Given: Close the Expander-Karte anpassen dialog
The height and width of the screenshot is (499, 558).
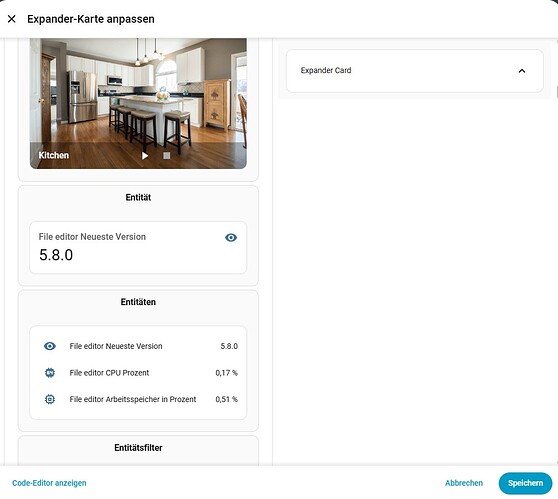Looking at the screenshot, I should pyautogui.click(x=11, y=19).
